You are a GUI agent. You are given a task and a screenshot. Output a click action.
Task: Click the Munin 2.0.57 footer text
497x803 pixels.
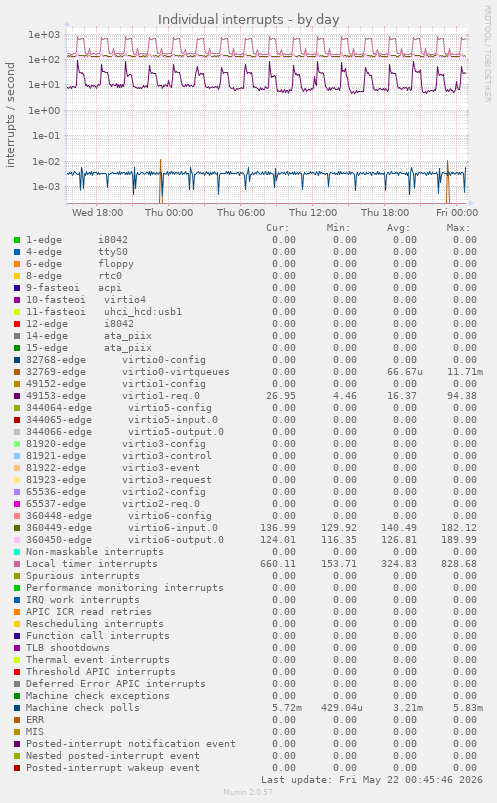[x=248, y=792]
